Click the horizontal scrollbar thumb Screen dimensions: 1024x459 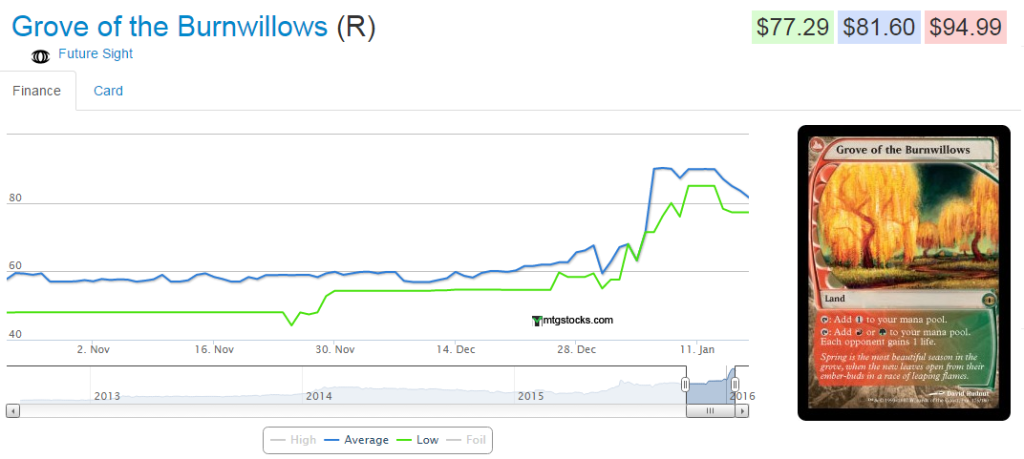click(711, 411)
